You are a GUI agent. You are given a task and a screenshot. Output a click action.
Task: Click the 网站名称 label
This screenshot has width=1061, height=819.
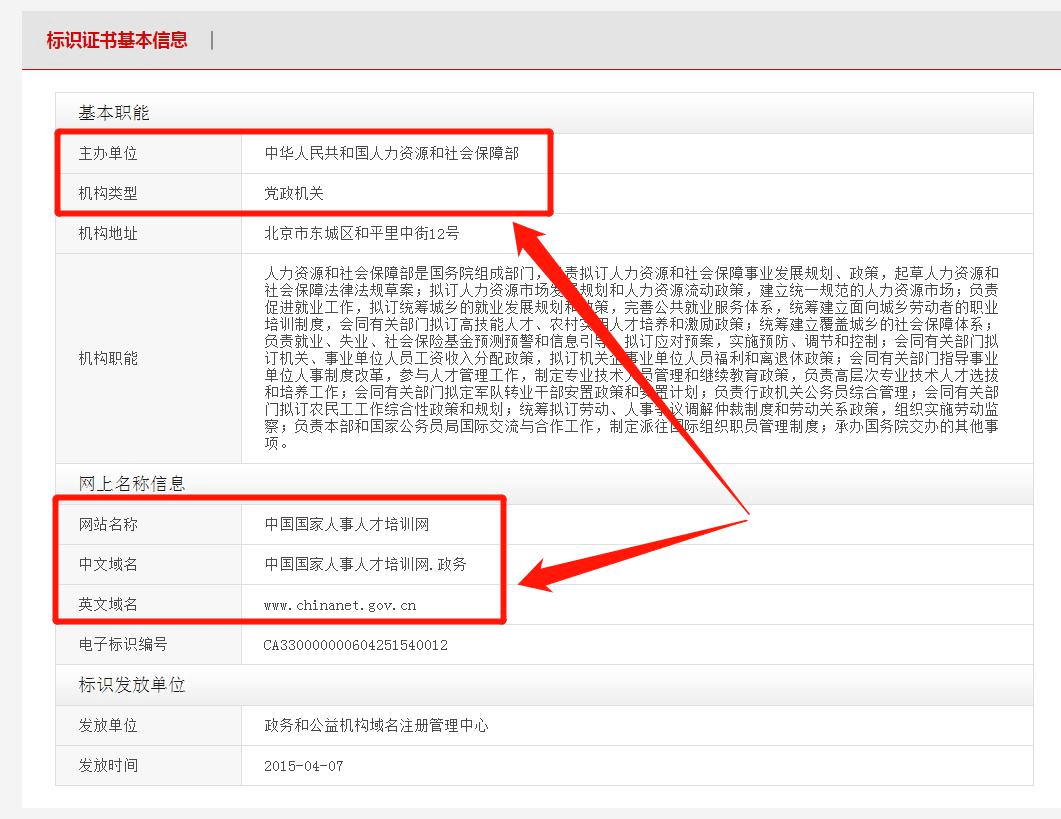108,524
